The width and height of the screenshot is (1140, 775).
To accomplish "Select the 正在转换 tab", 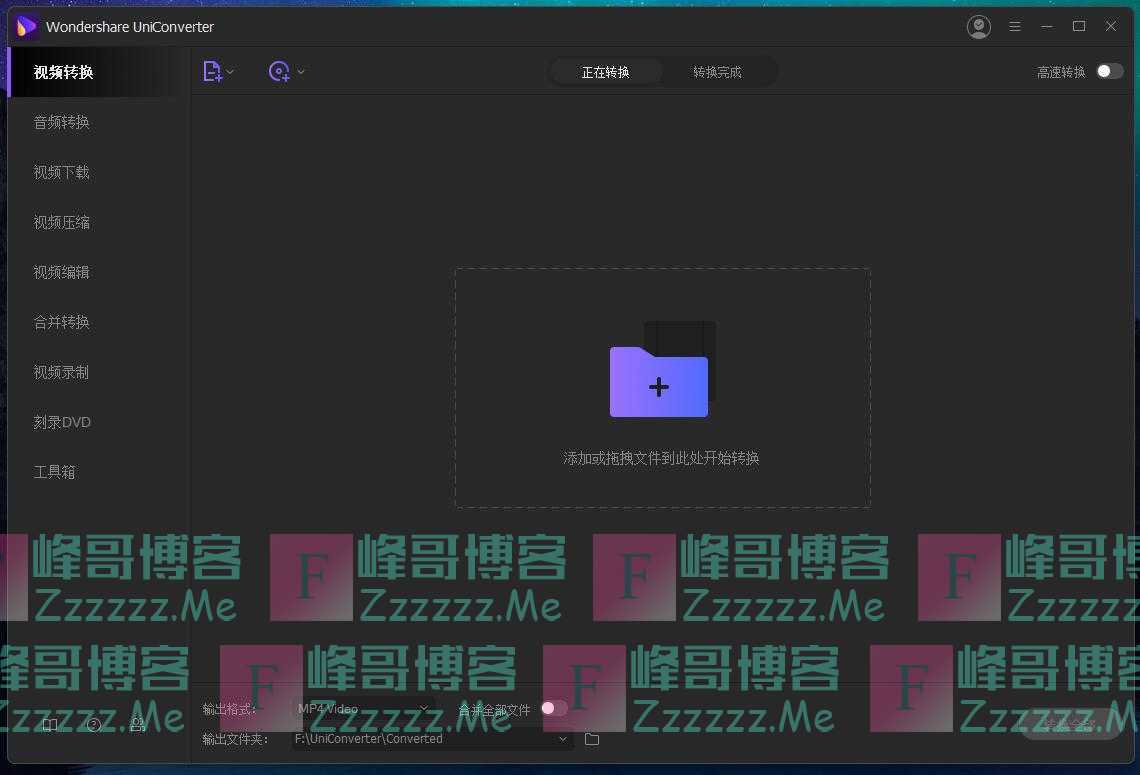I will click(605, 72).
